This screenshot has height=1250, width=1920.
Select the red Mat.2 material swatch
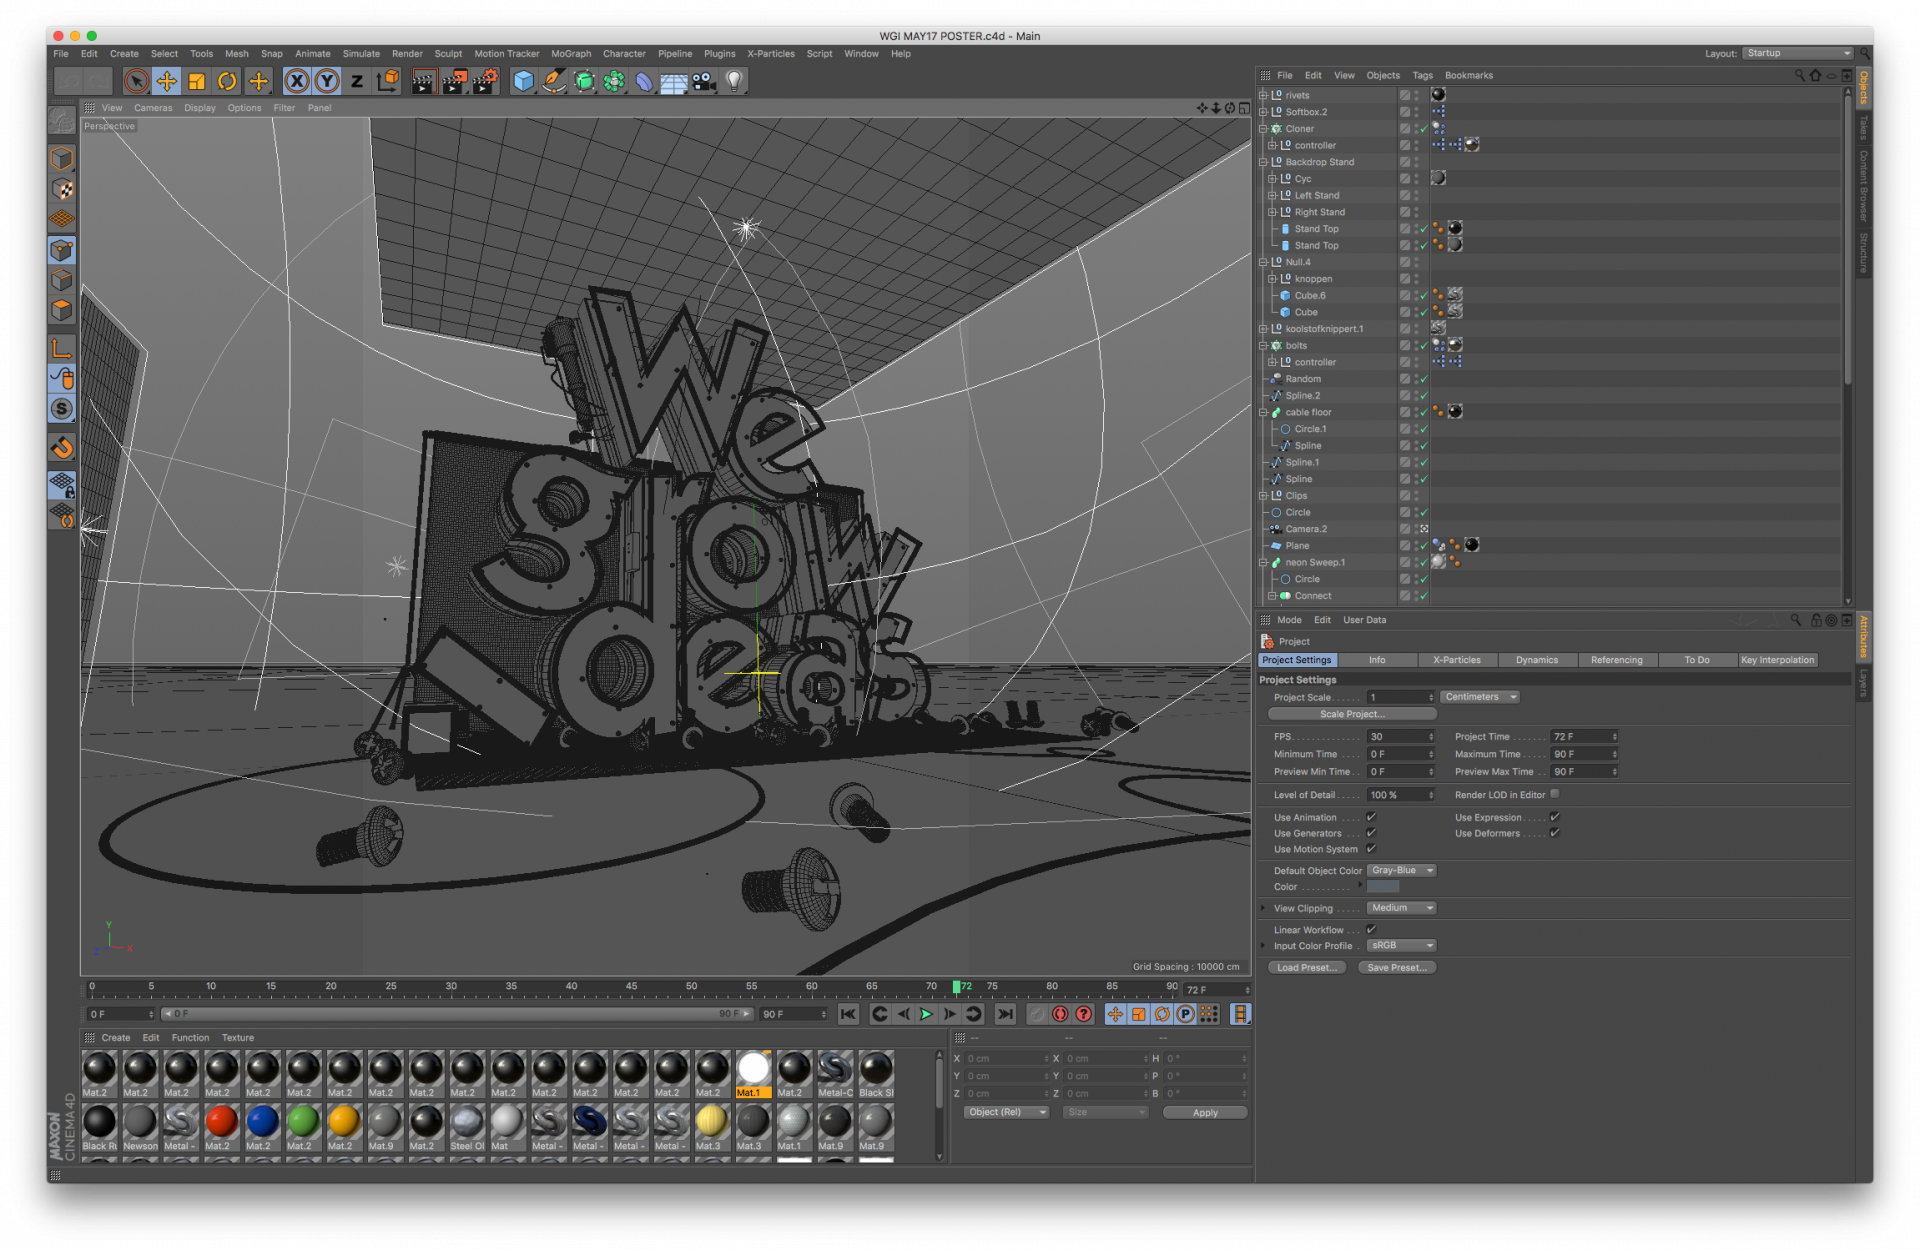click(x=221, y=1122)
